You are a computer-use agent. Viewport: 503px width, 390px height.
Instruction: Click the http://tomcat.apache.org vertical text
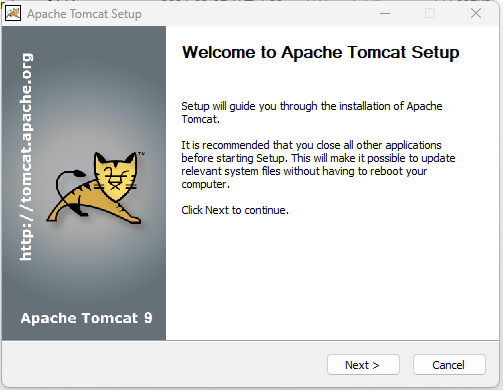pos(26,156)
